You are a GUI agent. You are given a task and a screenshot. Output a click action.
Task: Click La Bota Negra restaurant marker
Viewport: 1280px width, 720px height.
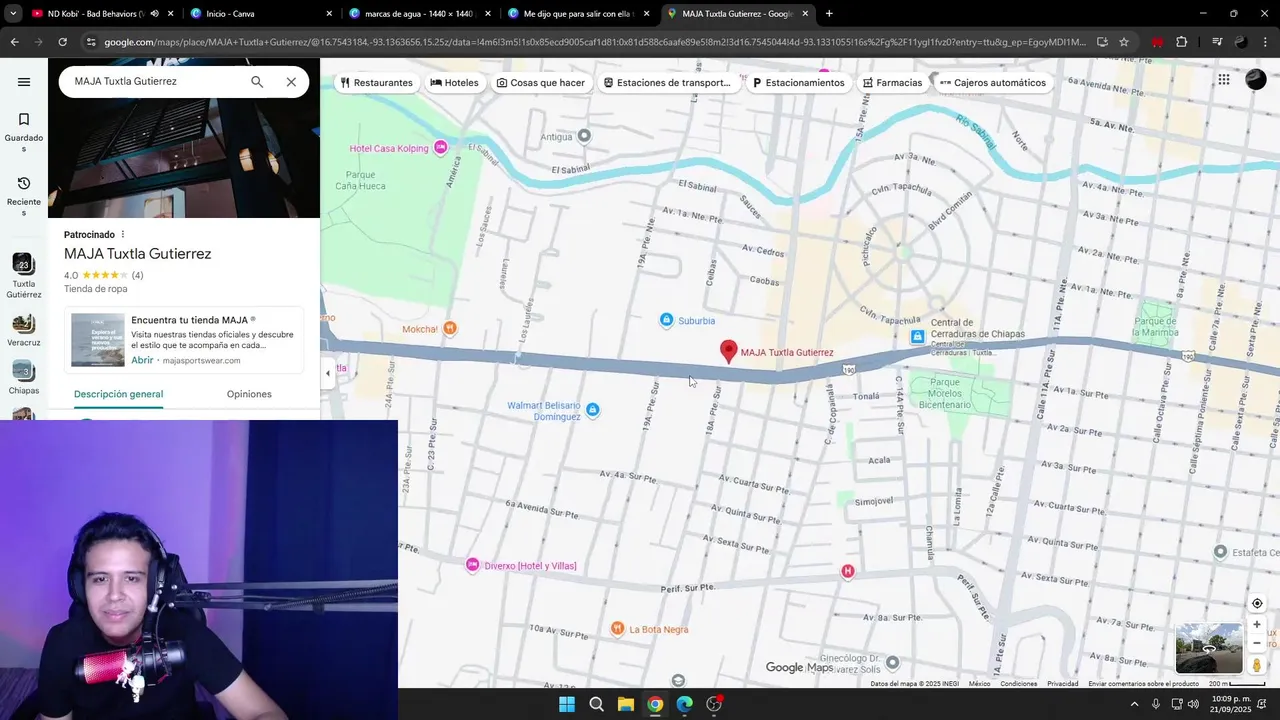[618, 629]
